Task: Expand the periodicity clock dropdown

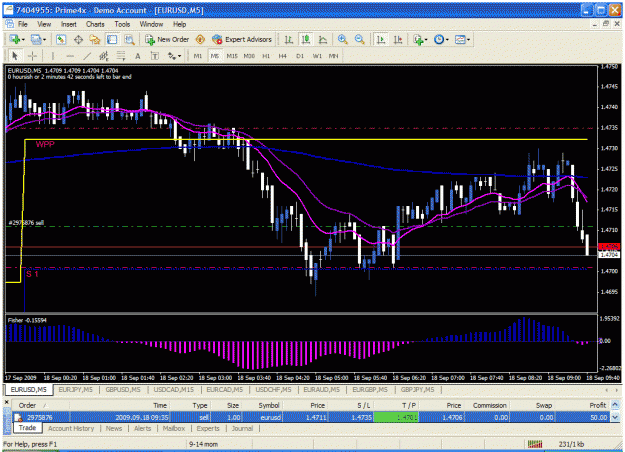Action: (x=447, y=39)
